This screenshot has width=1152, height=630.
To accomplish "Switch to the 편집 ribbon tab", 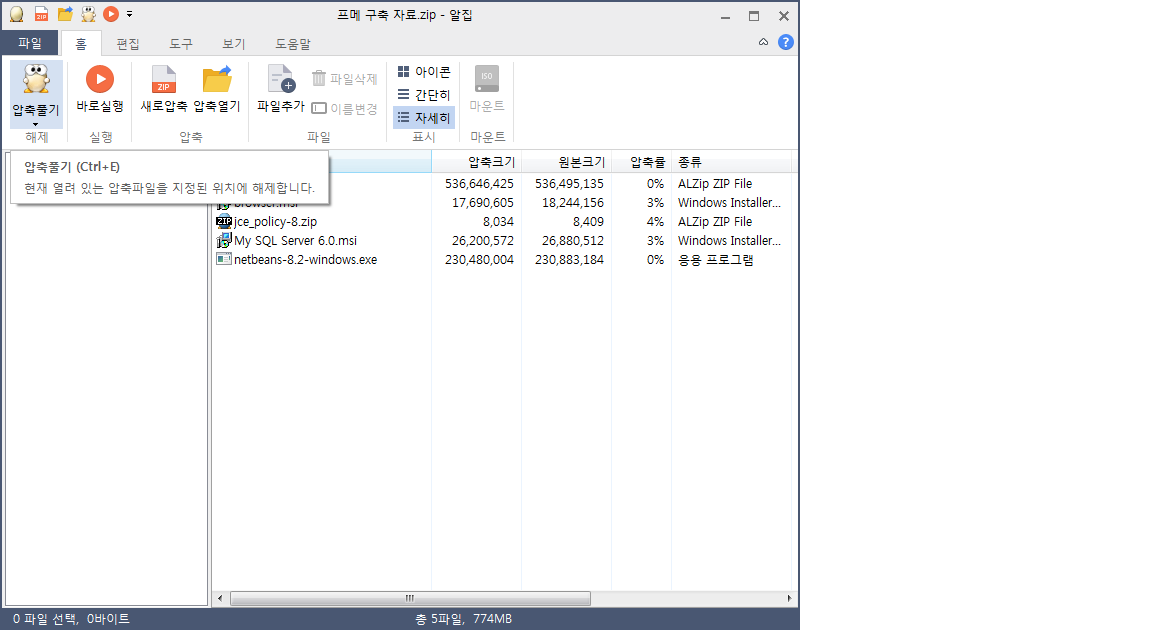I will (x=128, y=44).
